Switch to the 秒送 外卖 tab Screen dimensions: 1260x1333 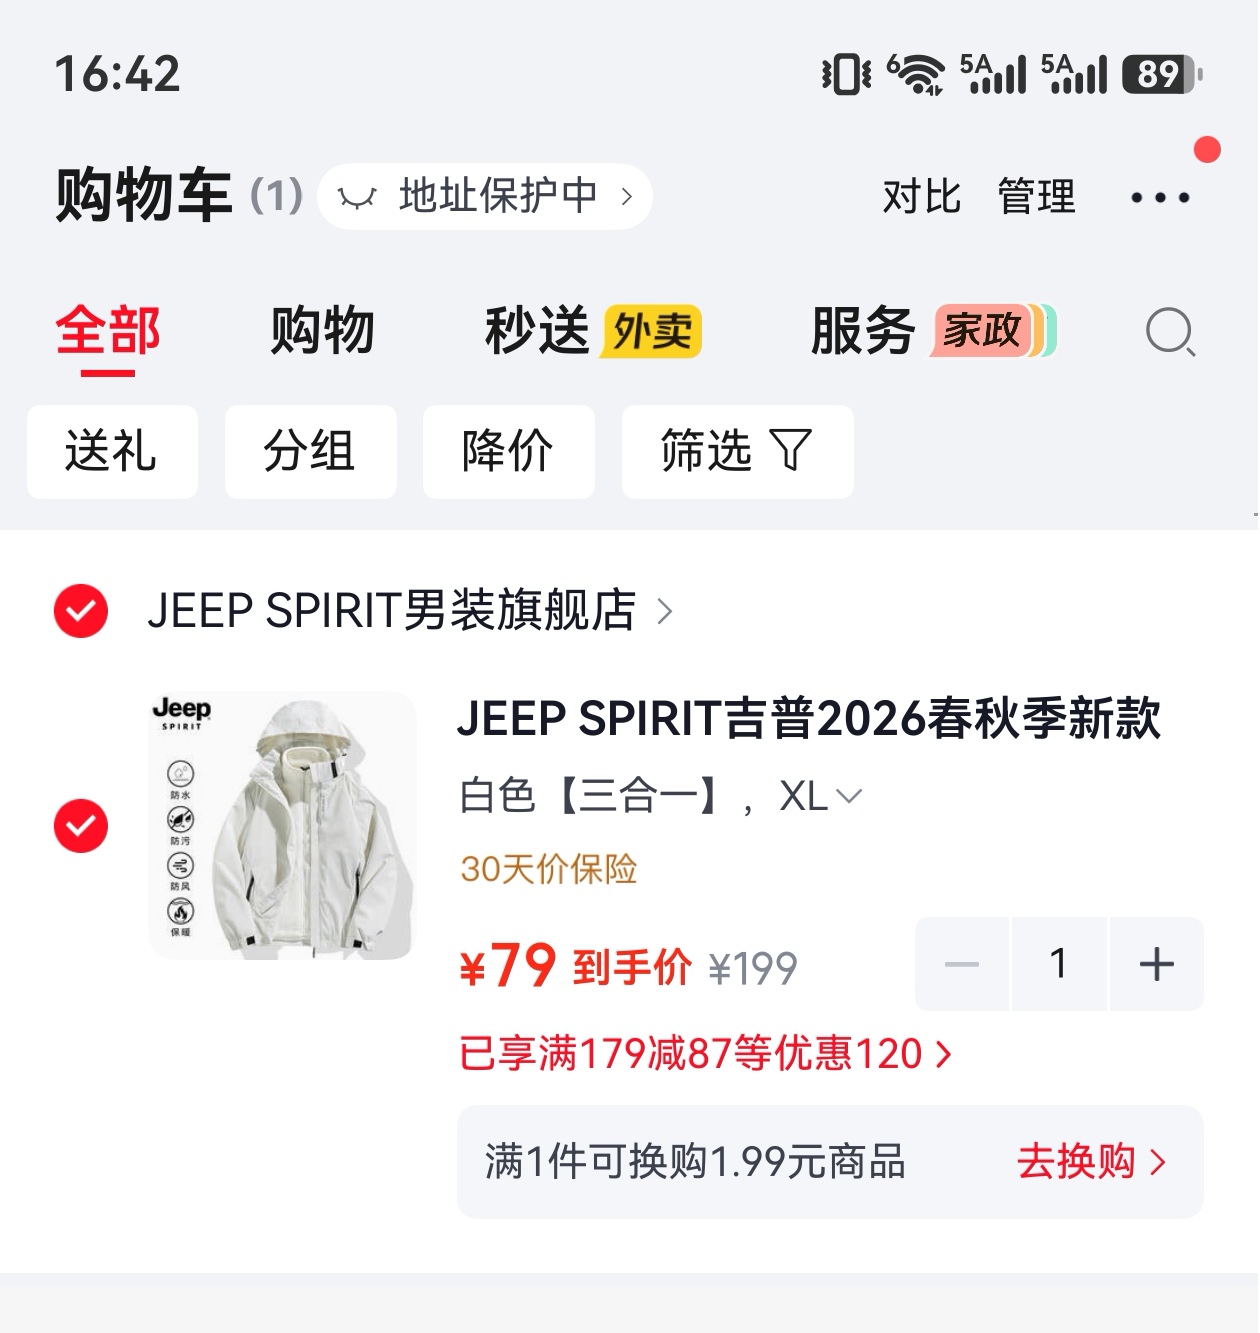pos(593,331)
